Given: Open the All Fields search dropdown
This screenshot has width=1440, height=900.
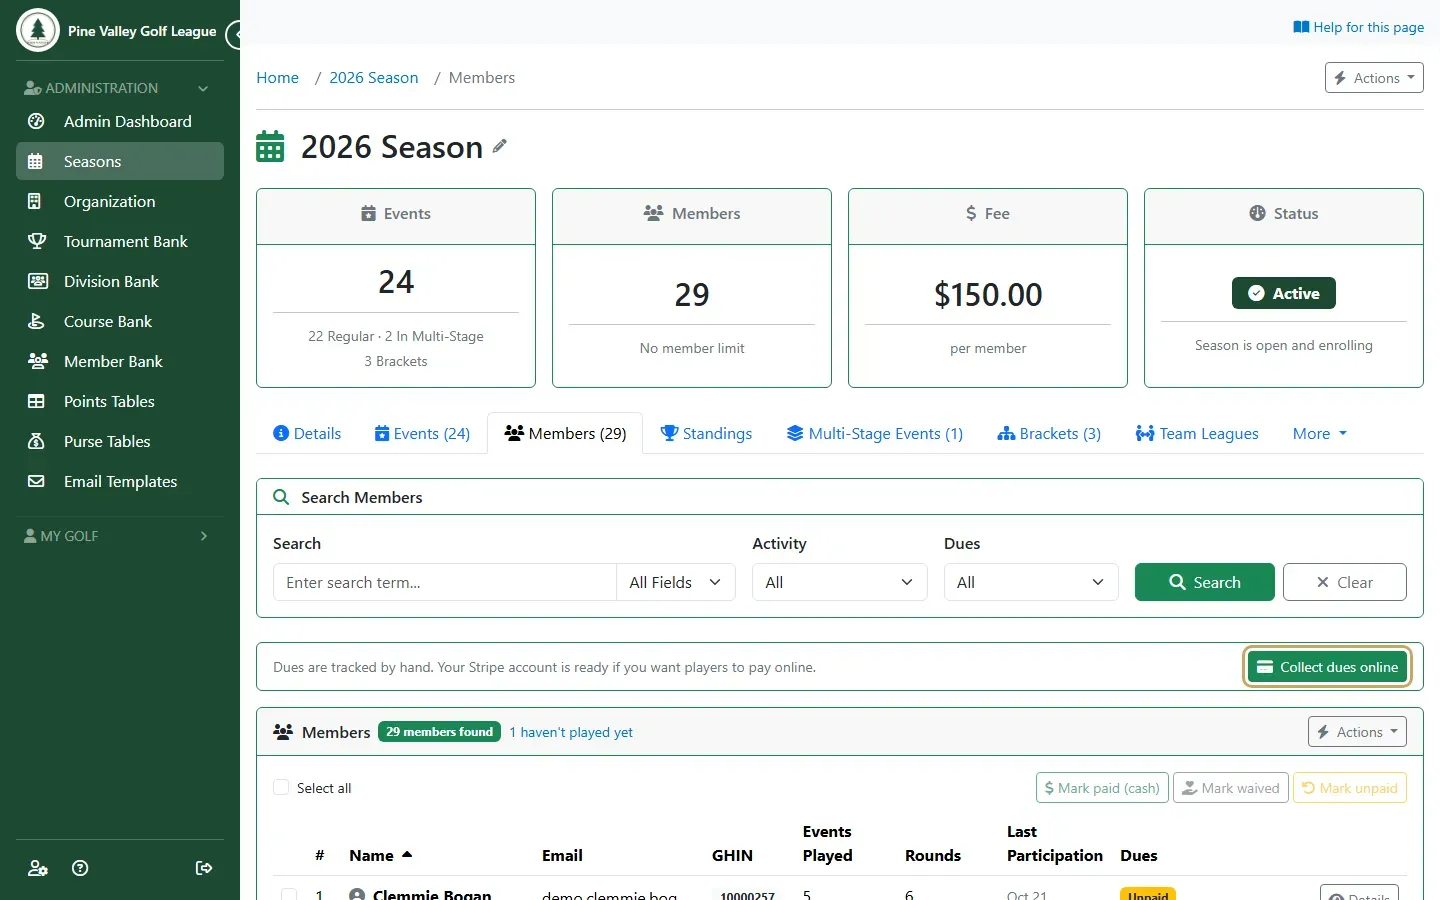Looking at the screenshot, I should (x=675, y=582).
